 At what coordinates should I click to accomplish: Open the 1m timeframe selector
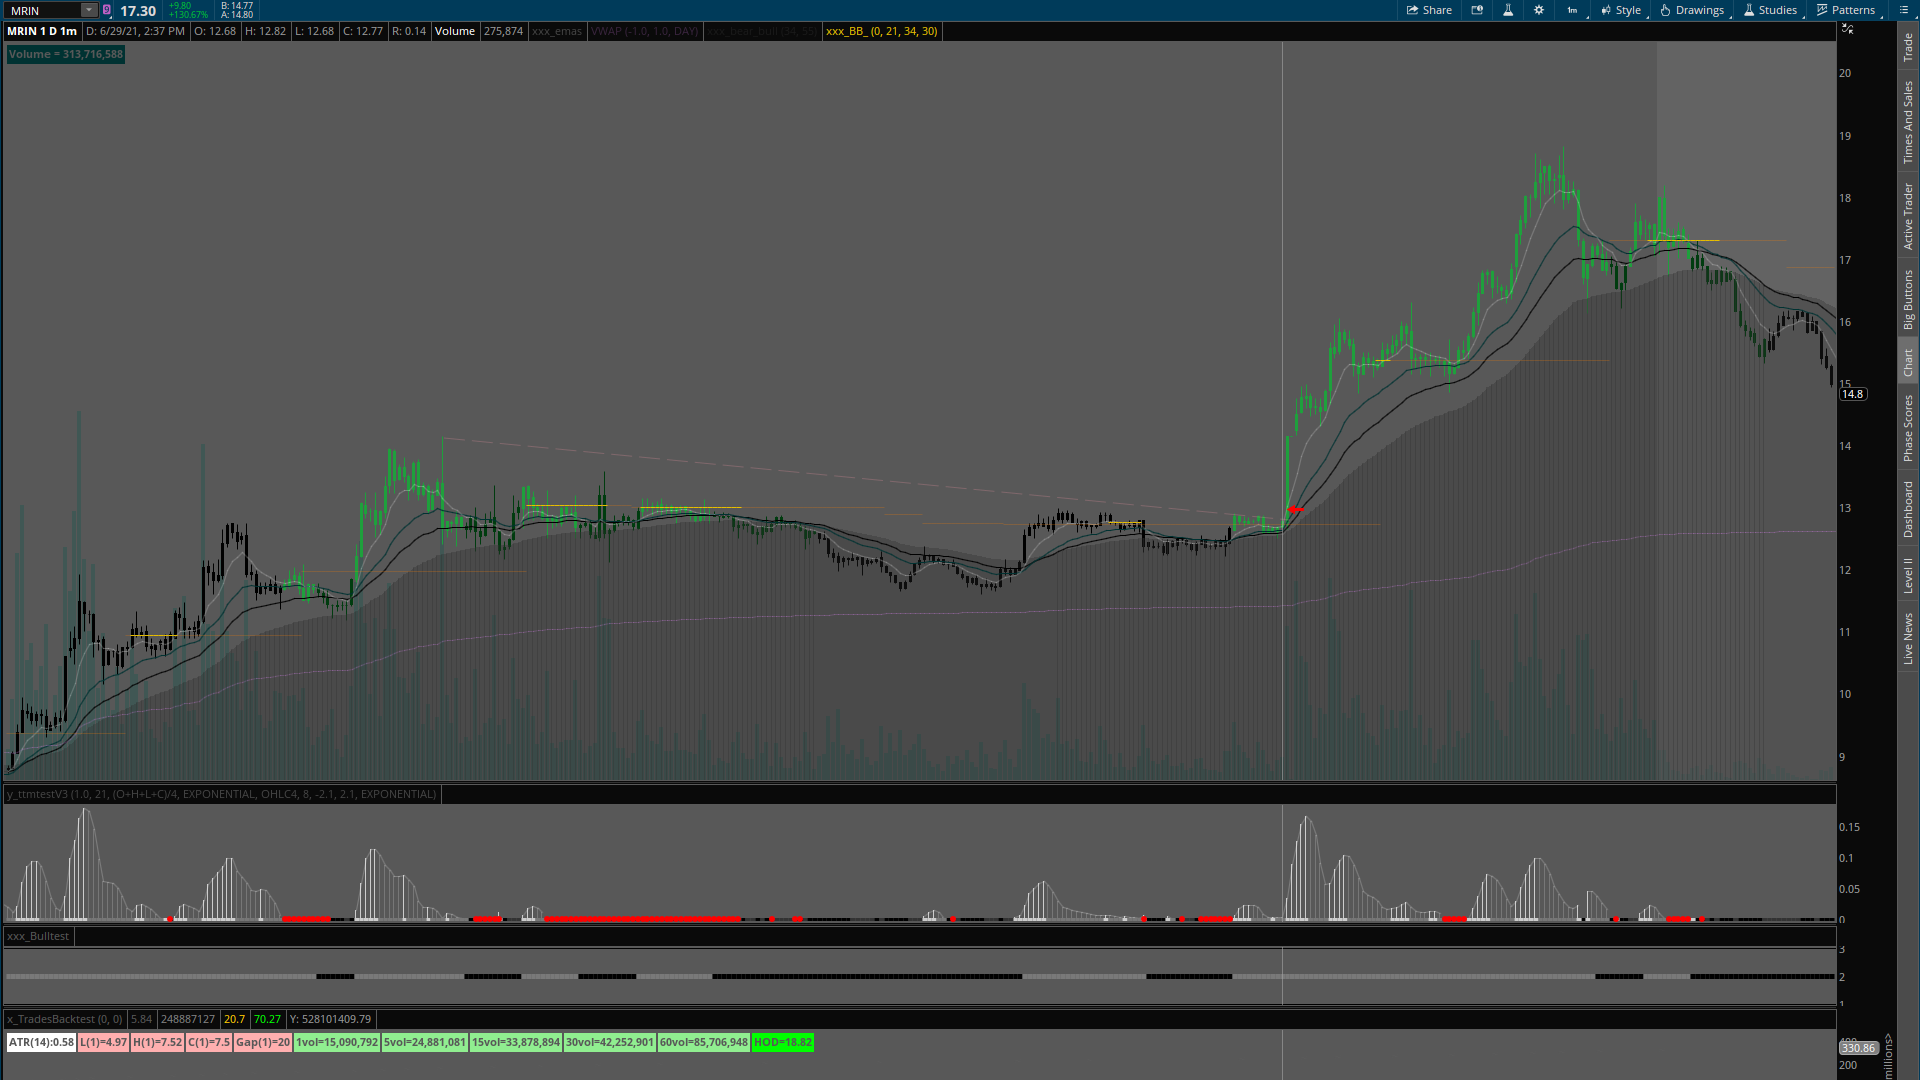(x=1573, y=10)
